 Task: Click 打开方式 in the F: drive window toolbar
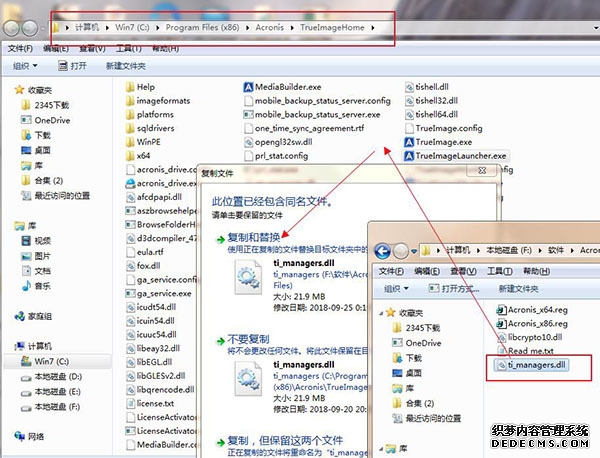[x=454, y=289]
